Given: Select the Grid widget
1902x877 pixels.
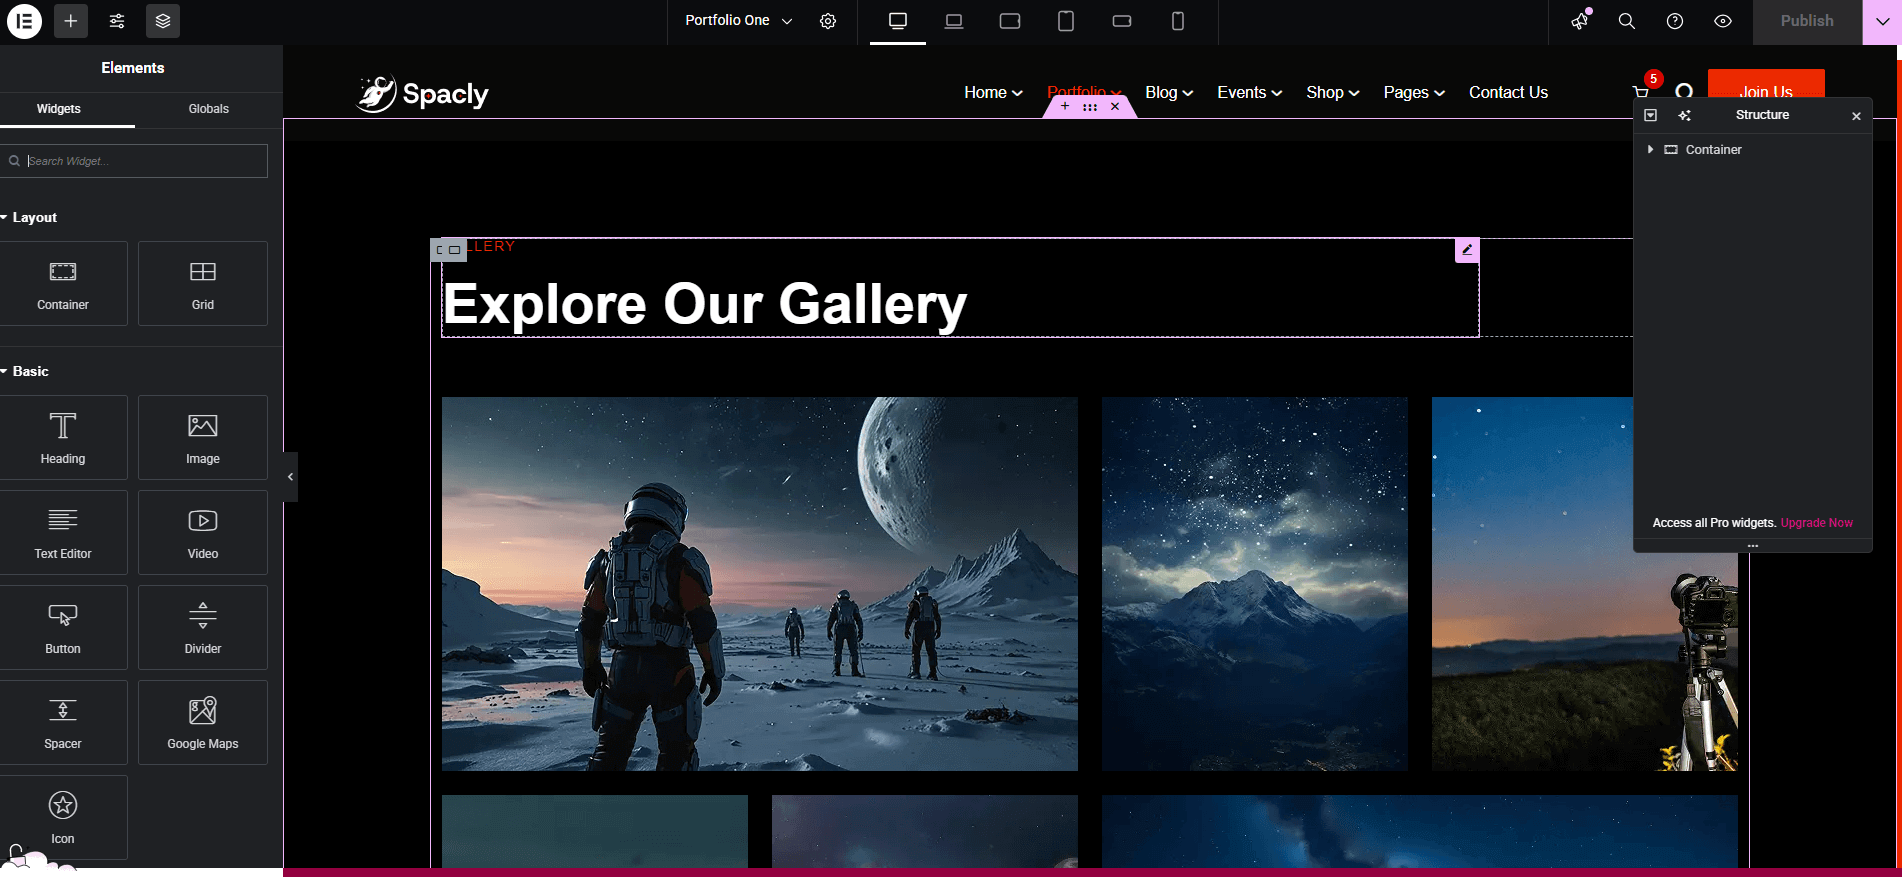Looking at the screenshot, I should pyautogui.click(x=203, y=284).
